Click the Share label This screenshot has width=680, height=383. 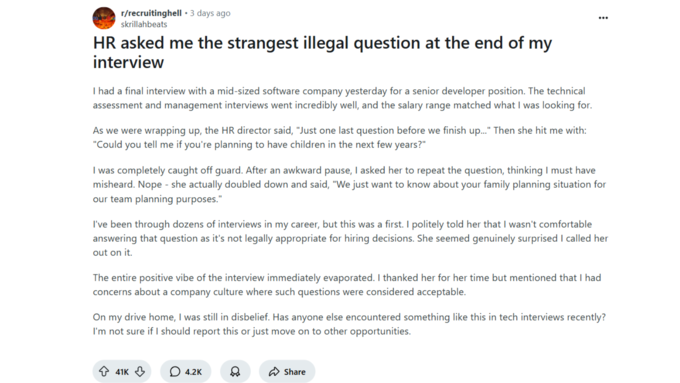pos(294,372)
